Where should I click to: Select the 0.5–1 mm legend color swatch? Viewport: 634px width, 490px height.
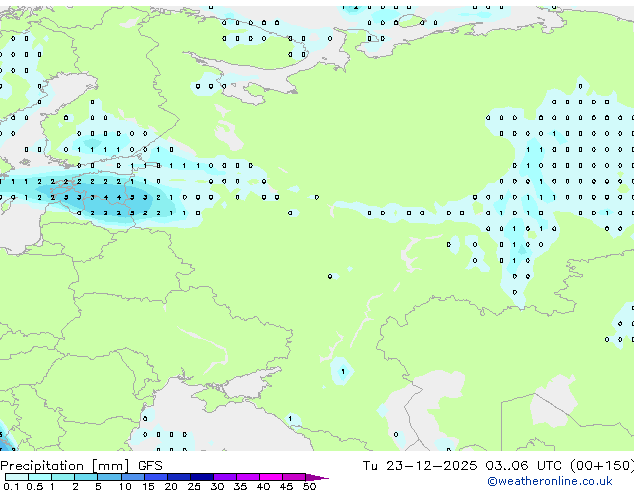[40, 477]
